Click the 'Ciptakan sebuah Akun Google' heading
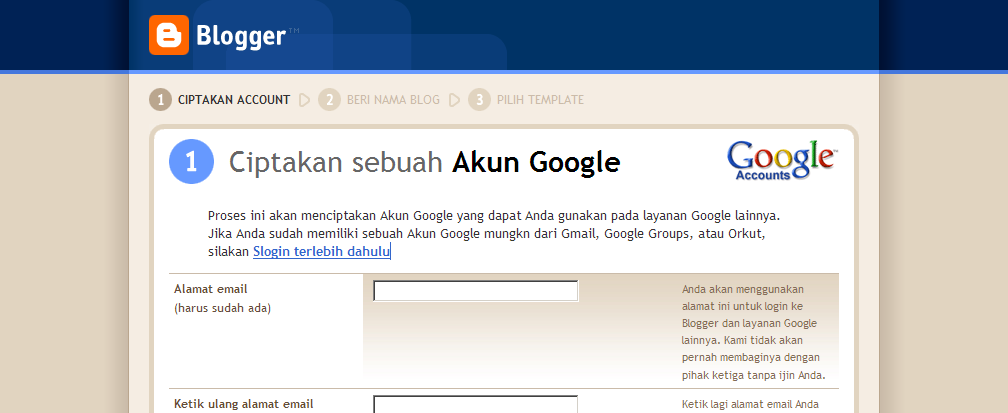Screen dimensions: 1008x413 coord(424,162)
